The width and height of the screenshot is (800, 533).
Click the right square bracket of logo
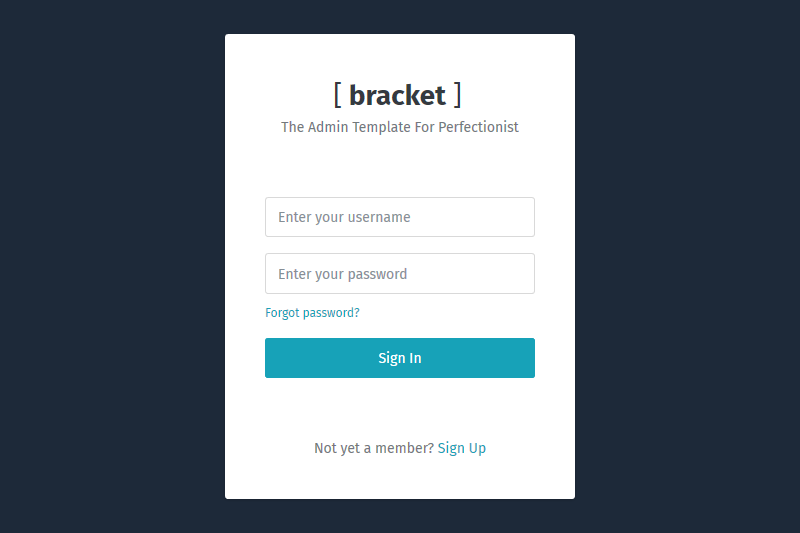457,95
